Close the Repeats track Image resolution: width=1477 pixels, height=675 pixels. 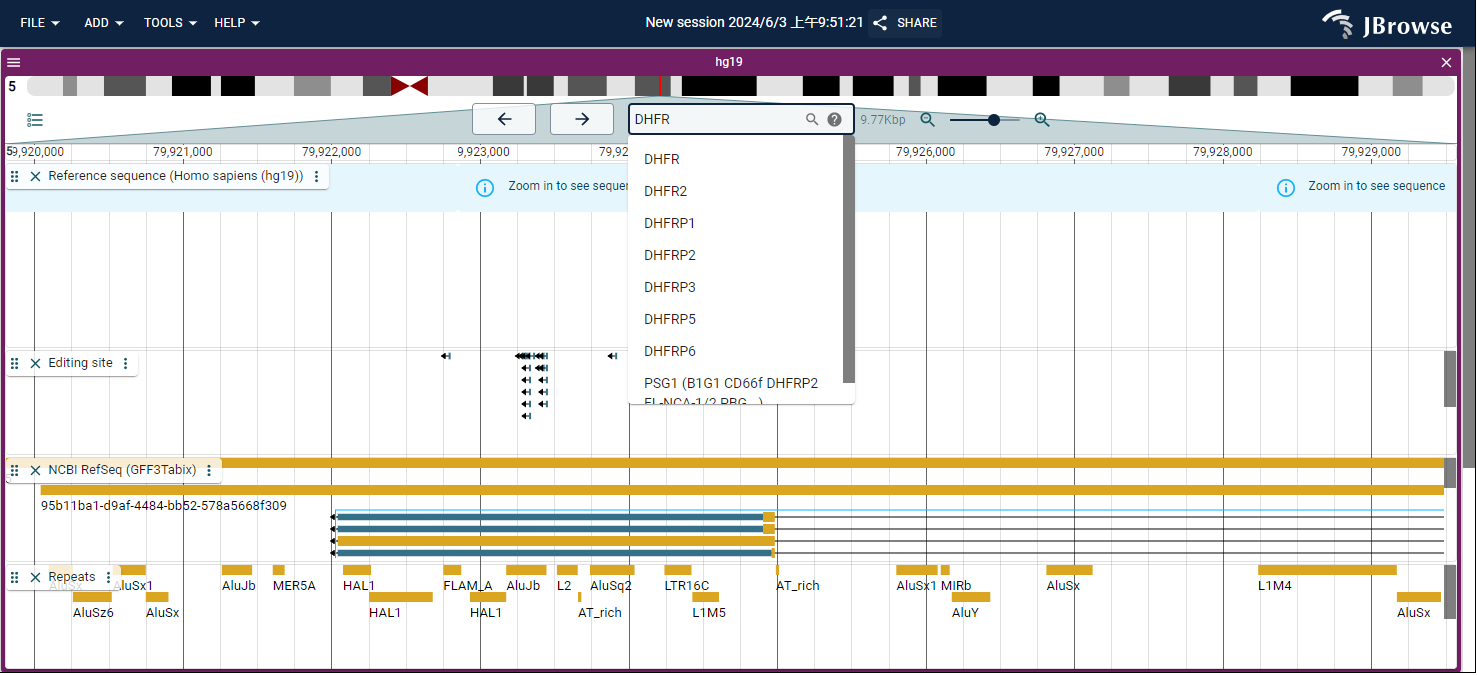tap(35, 578)
